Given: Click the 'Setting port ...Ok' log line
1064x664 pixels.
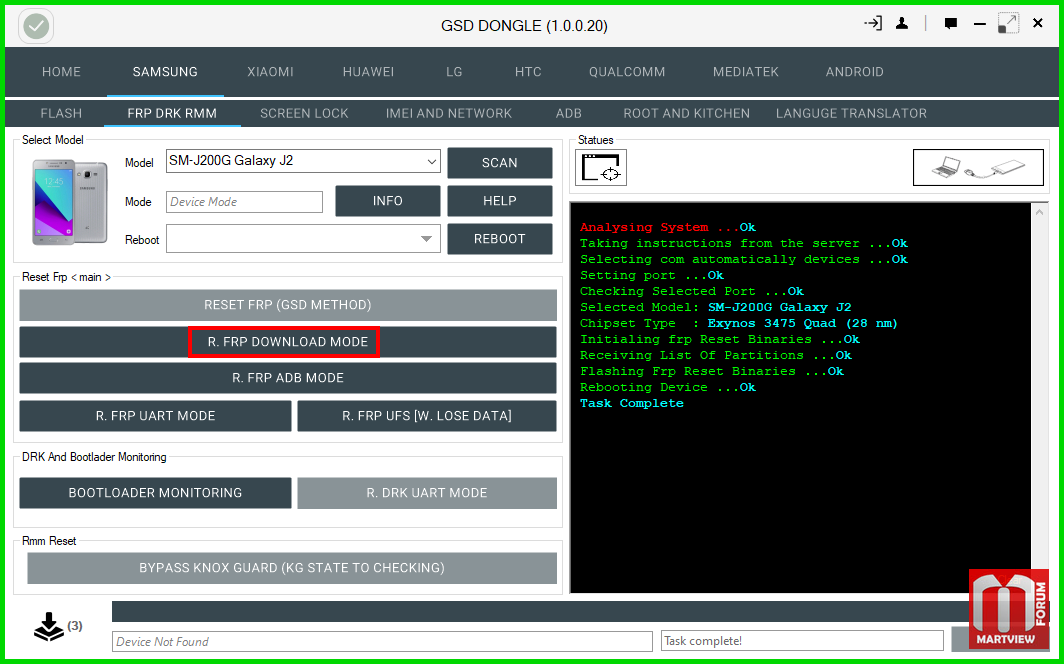Looking at the screenshot, I should click(x=651, y=275).
